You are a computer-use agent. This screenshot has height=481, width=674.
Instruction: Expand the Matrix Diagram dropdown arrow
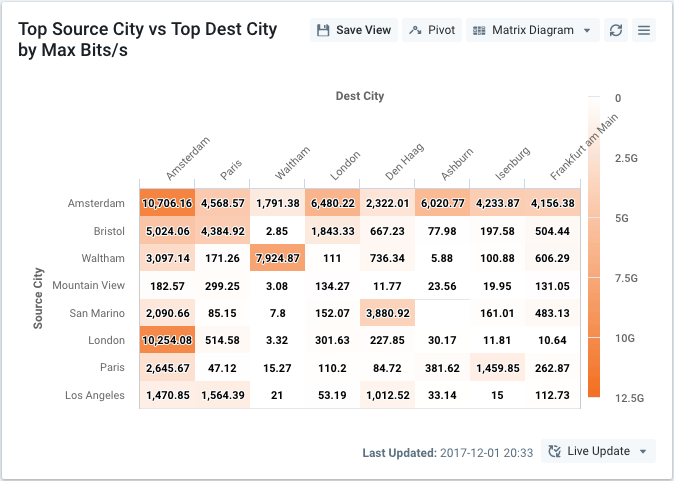[585, 31]
